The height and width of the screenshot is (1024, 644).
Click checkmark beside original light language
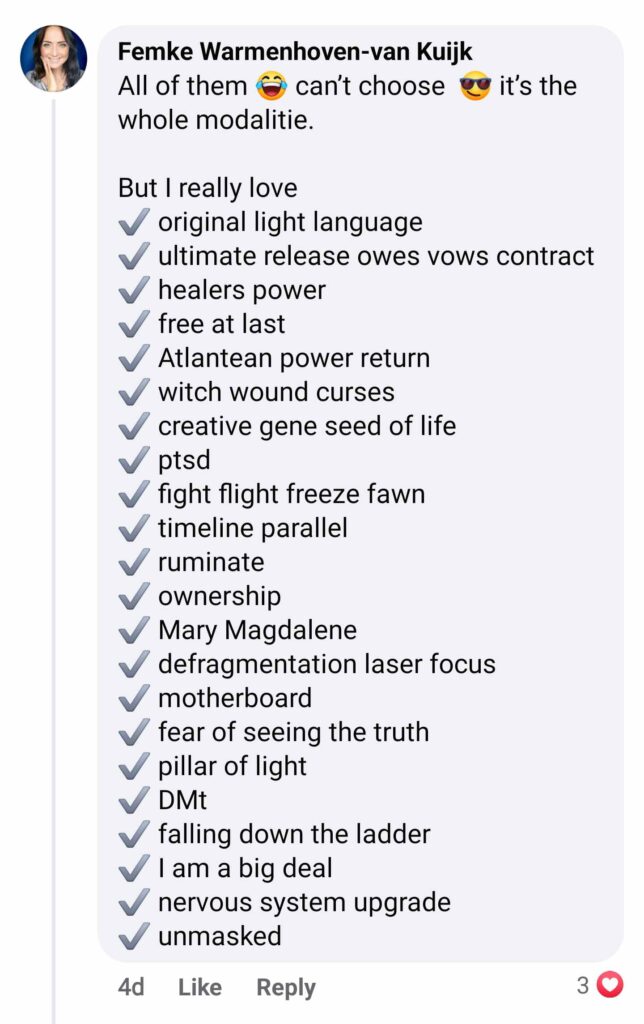133,222
